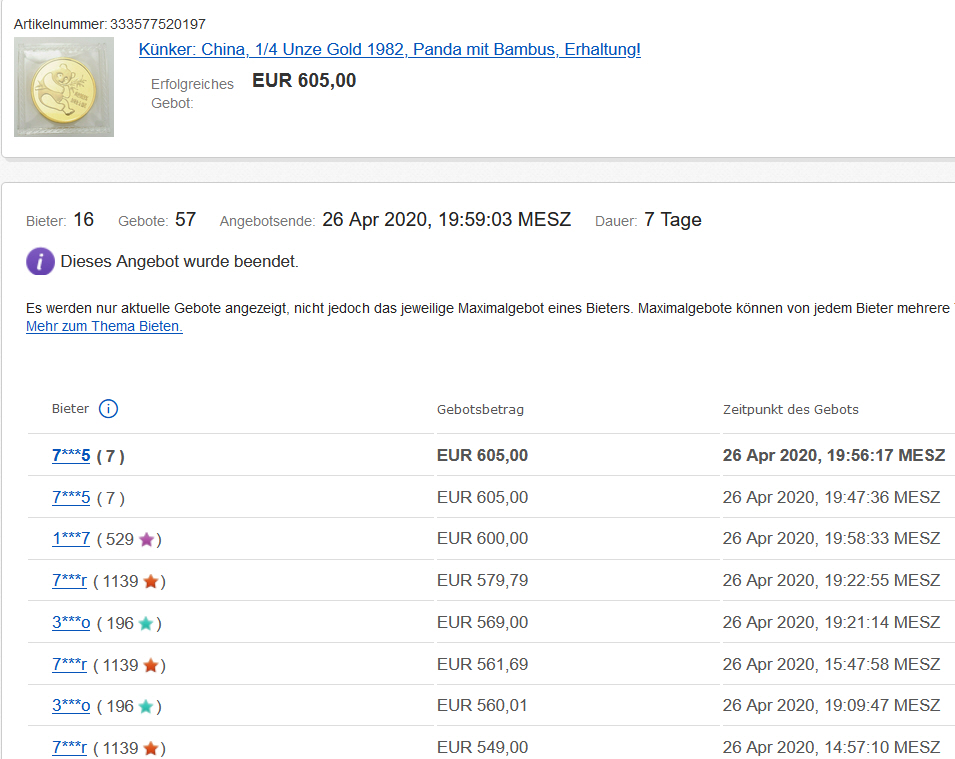
Task: Click the gold Panda coin thumbnail image
Action: point(64,87)
